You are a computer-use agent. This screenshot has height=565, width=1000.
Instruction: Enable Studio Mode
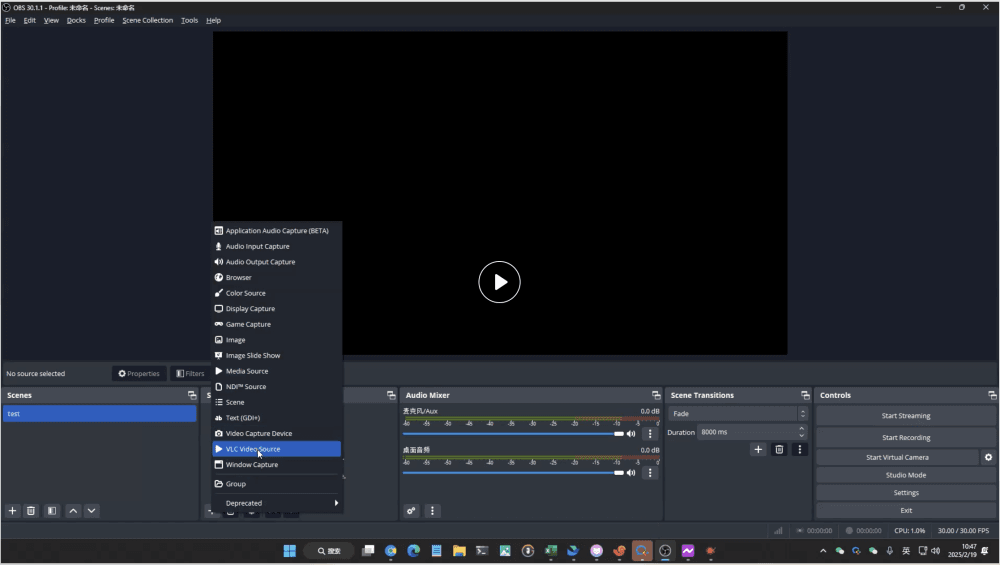[x=906, y=475]
